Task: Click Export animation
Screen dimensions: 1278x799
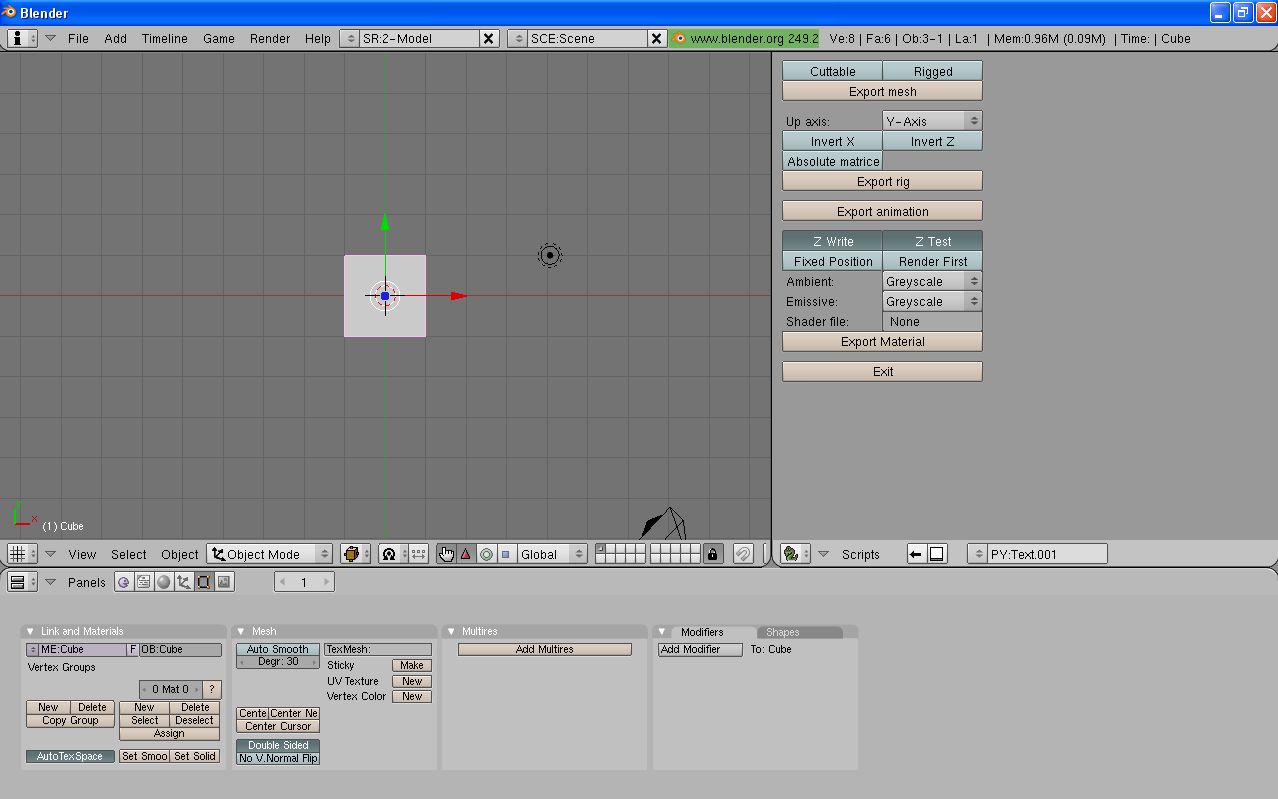Action: tap(882, 211)
